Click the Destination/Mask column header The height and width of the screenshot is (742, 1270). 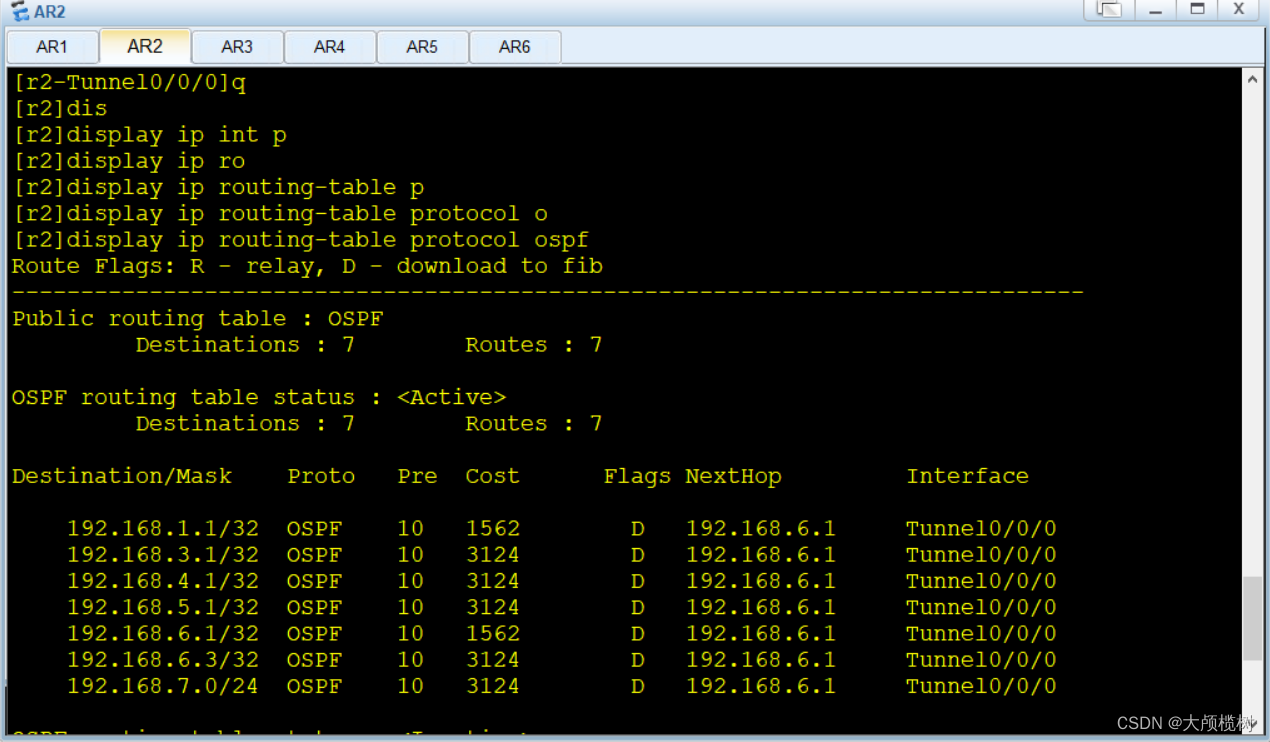[122, 476]
